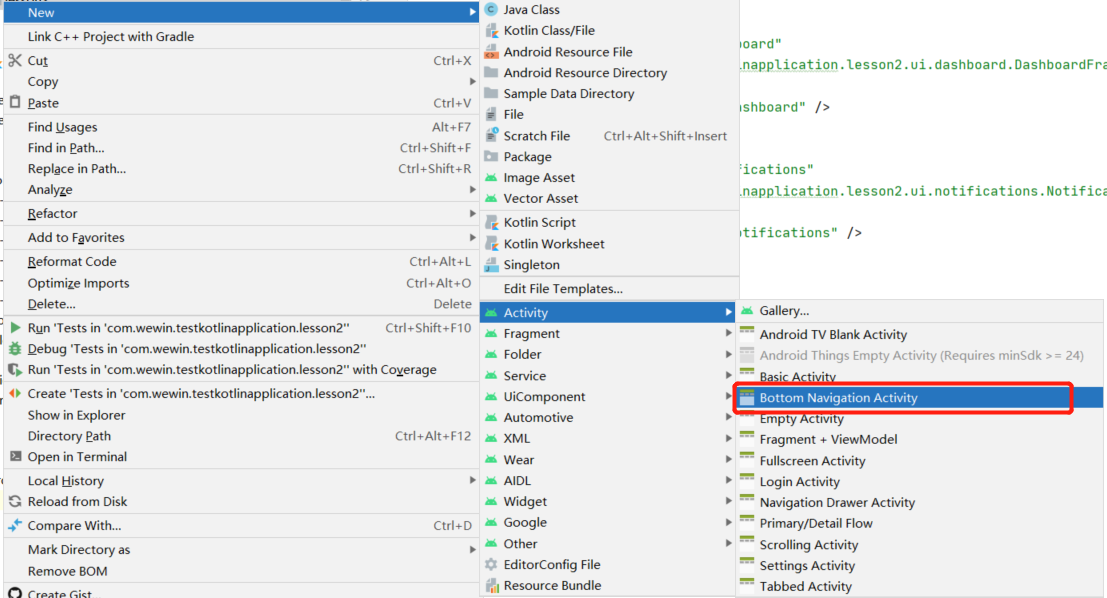Screen dimensions: 1107x598
Task: Click the Kotlin Worksheet icon
Action: [x=491, y=244]
